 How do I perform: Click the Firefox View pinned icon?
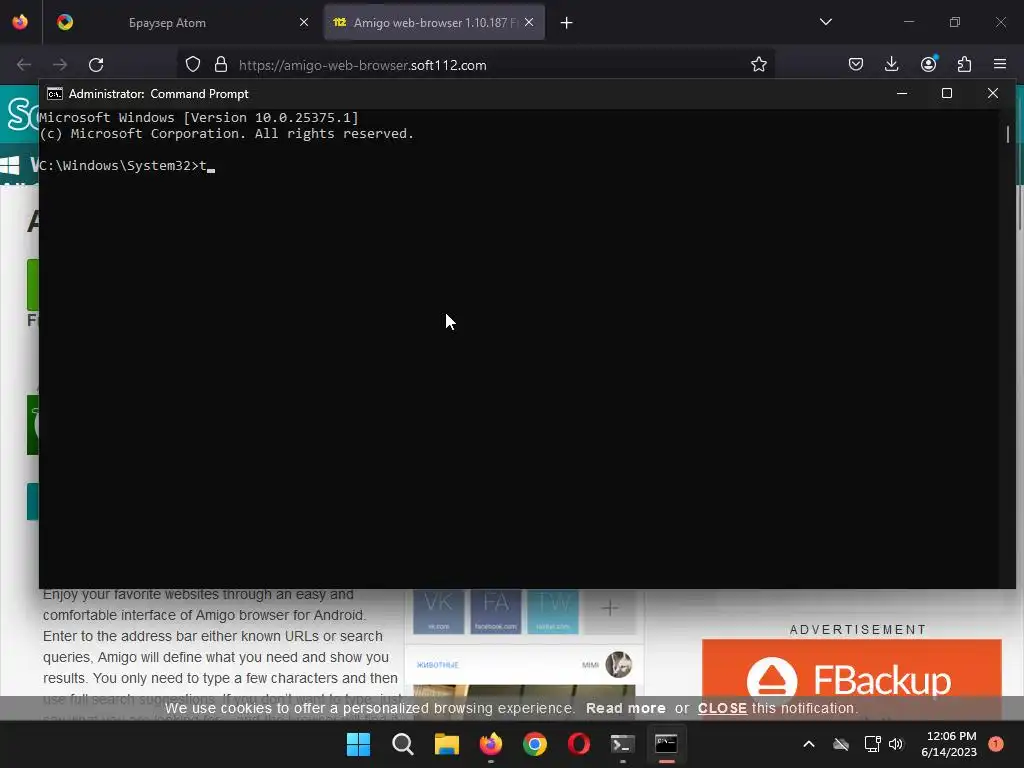point(20,23)
